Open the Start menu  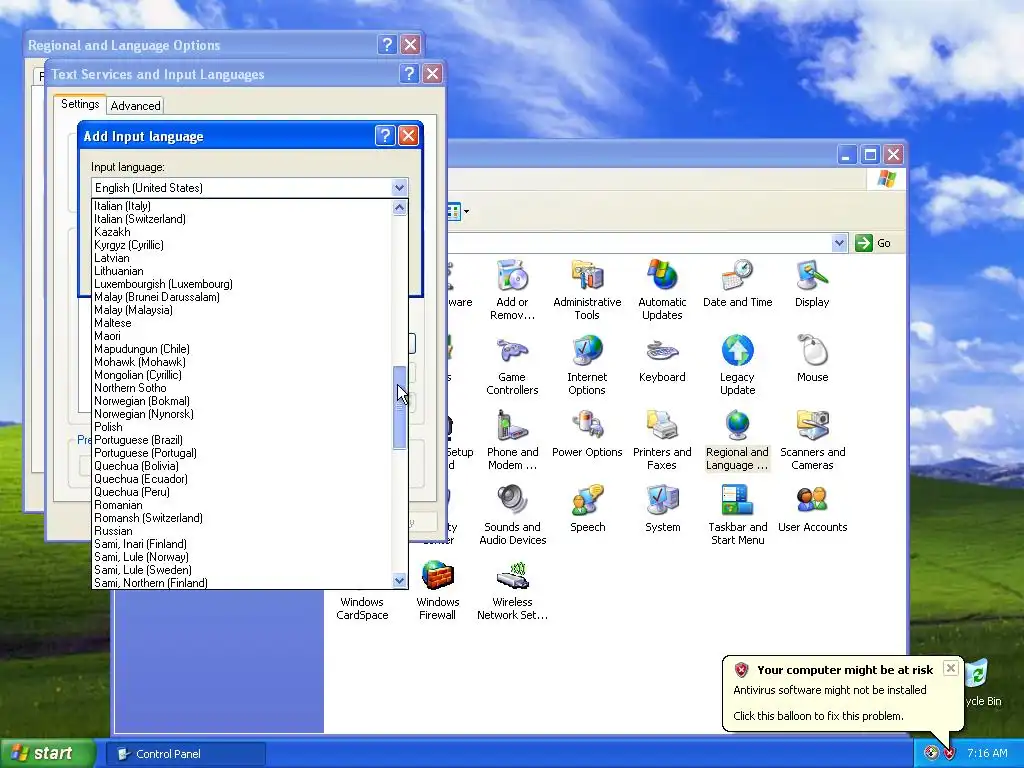(x=46, y=753)
